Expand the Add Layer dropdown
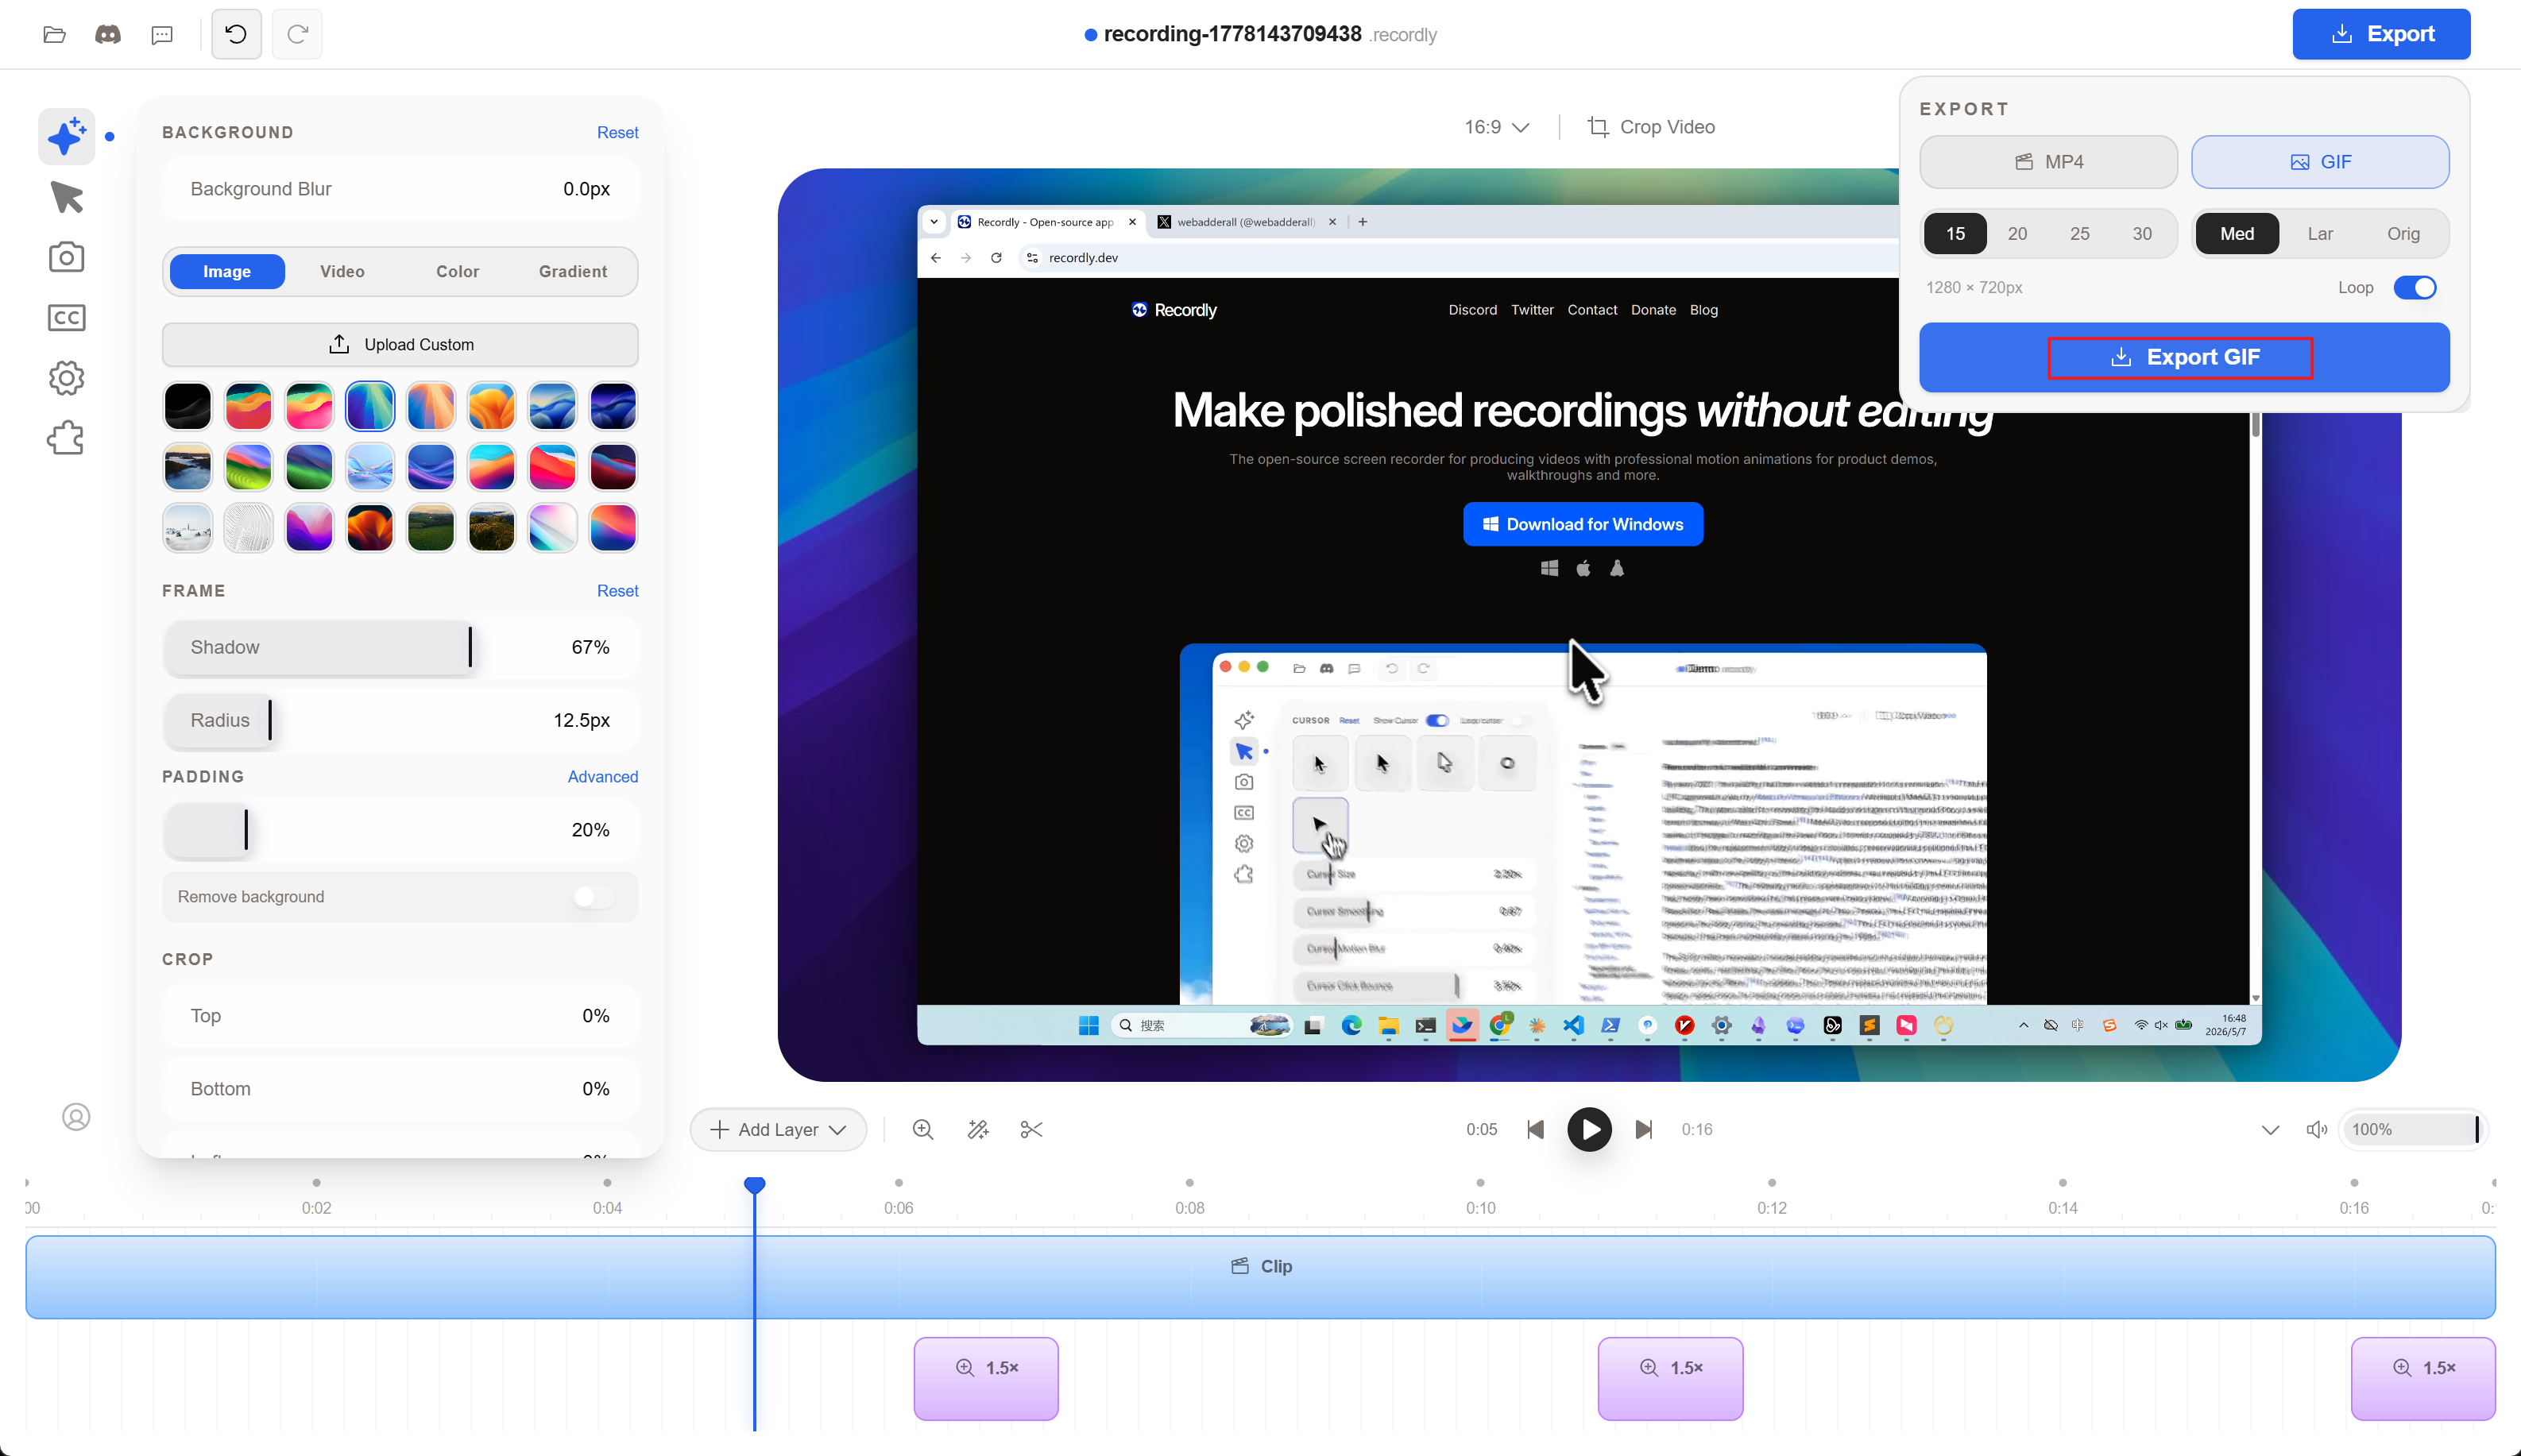The image size is (2521, 1456). (778, 1129)
